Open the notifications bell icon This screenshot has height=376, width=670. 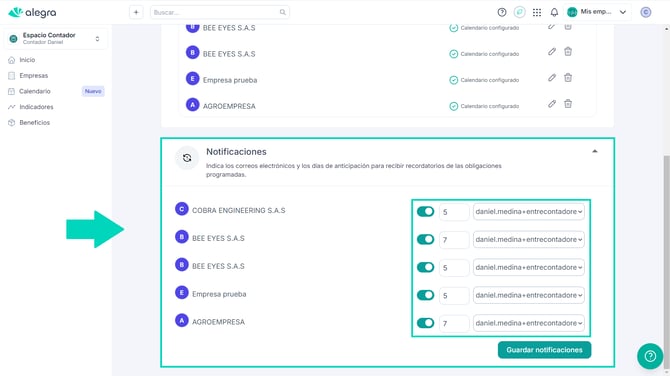(x=554, y=12)
